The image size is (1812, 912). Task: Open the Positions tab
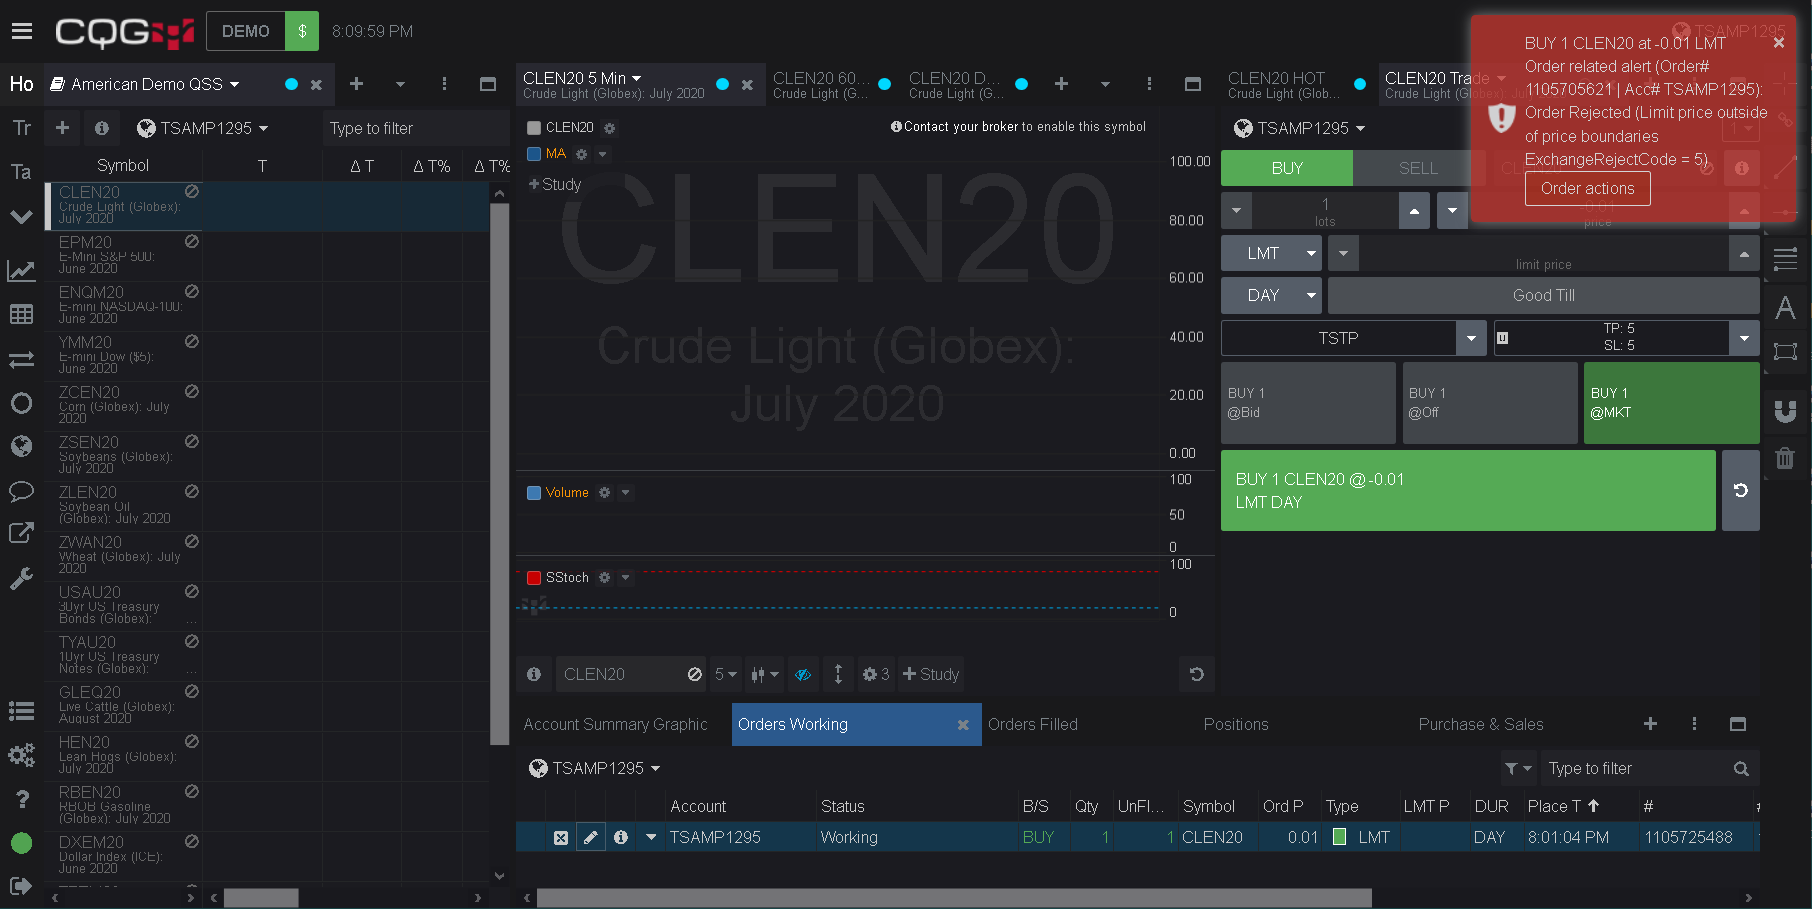point(1236,724)
